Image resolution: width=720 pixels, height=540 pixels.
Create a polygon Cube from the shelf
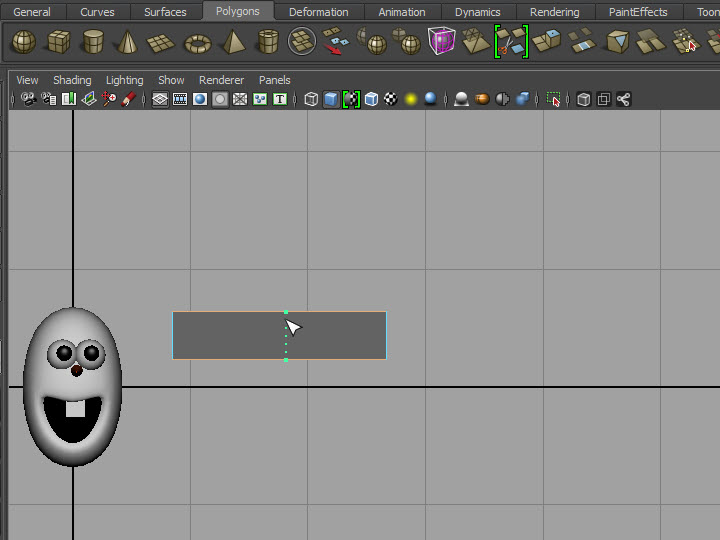59,42
